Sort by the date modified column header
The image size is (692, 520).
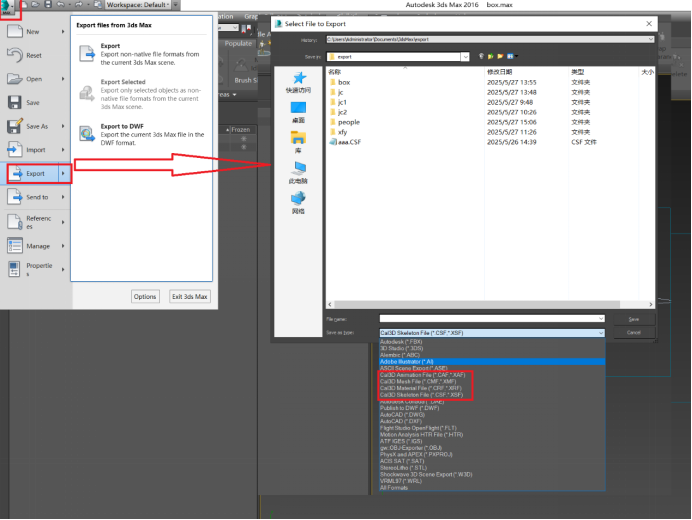pyautogui.click(x=526, y=72)
